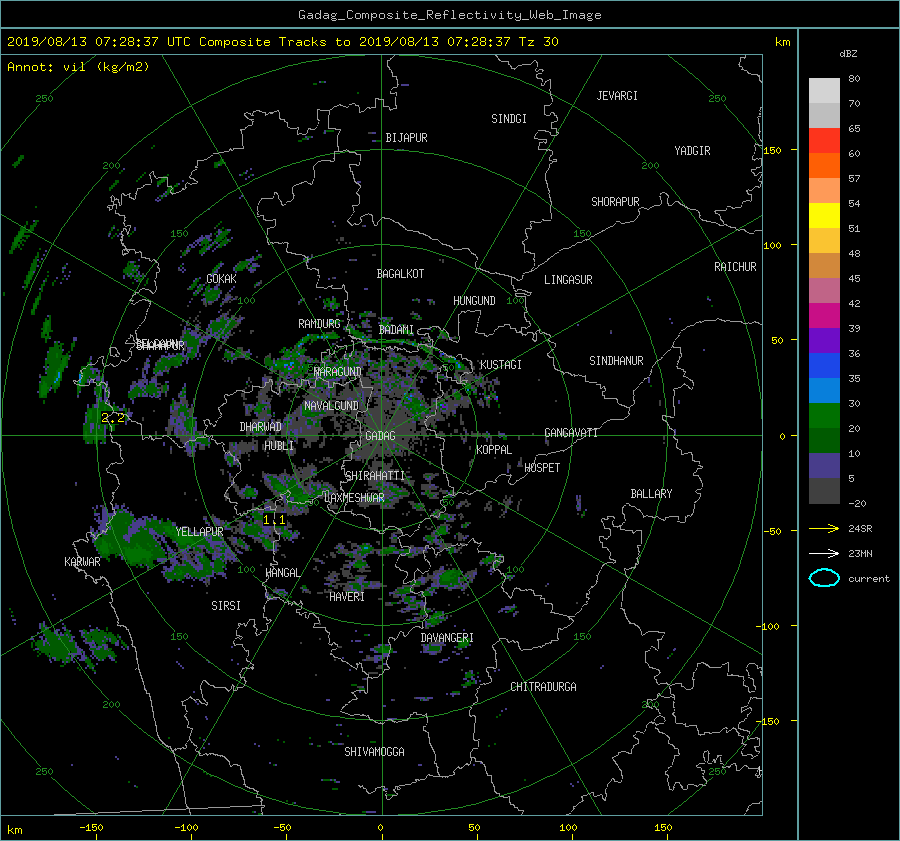900x841 pixels.
Task: Click the 80 dBZ light gray swatch
Action: pyautogui.click(x=824, y=90)
